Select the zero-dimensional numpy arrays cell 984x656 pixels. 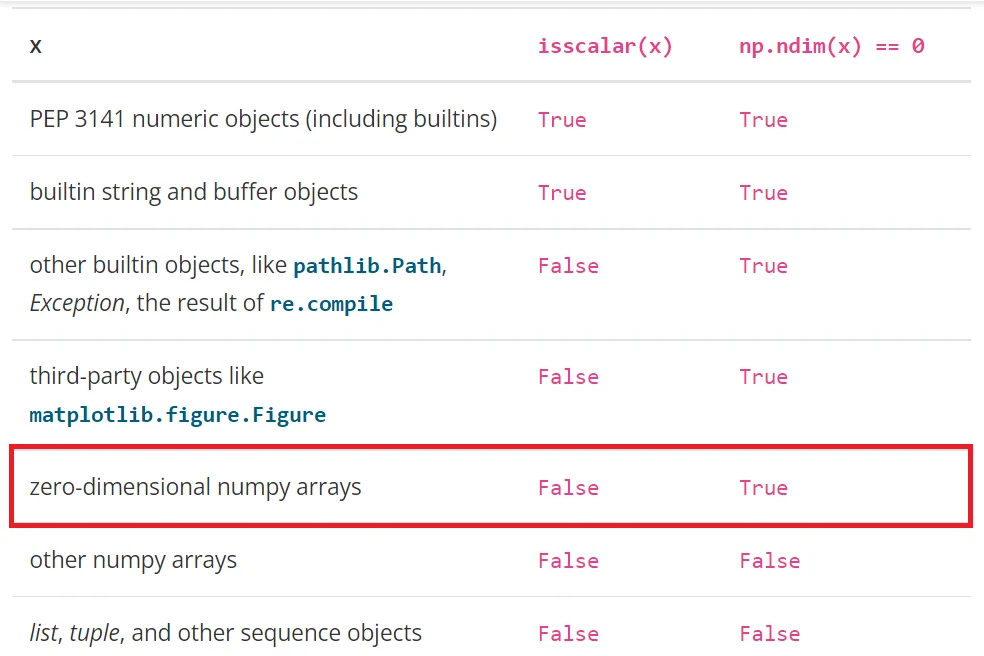(196, 487)
